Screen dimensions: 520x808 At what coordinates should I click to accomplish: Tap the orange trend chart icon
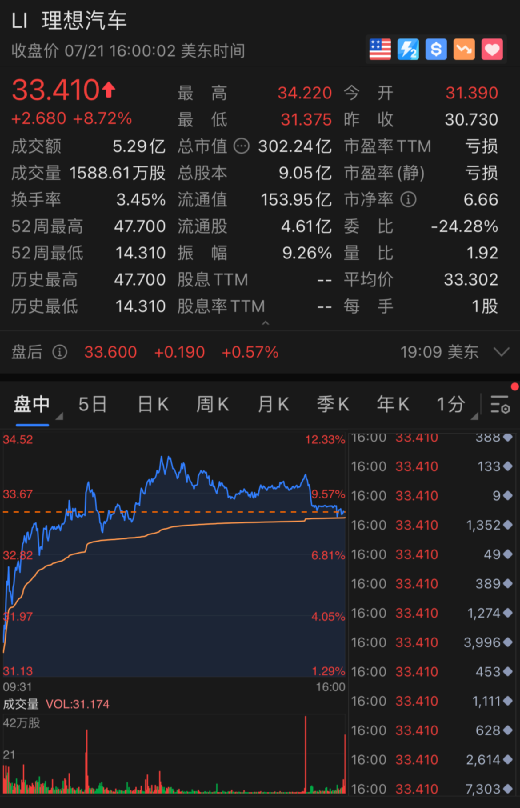(464, 49)
